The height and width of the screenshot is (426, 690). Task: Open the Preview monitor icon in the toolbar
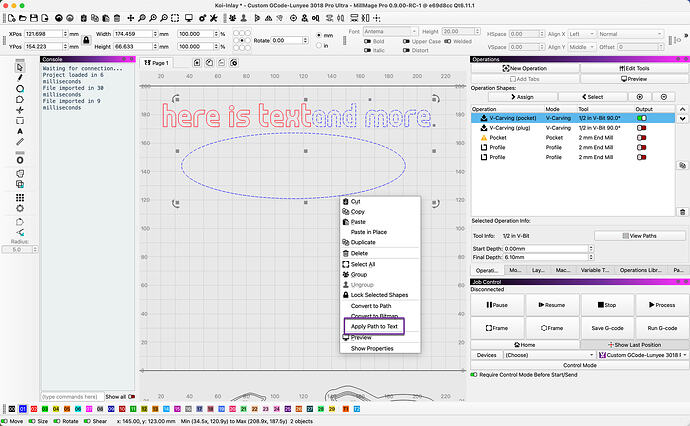point(189,18)
